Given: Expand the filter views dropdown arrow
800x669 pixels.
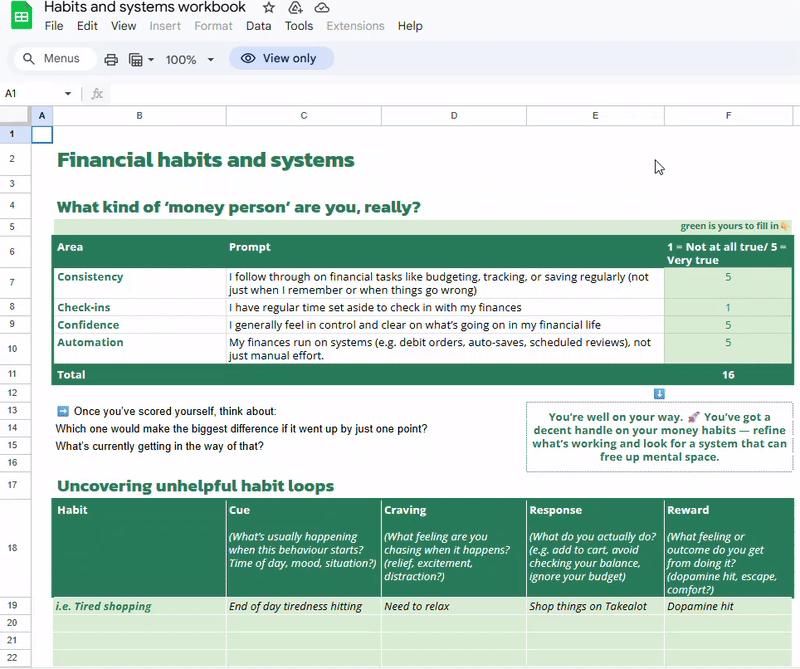Looking at the screenshot, I should pyautogui.click(x=151, y=60).
